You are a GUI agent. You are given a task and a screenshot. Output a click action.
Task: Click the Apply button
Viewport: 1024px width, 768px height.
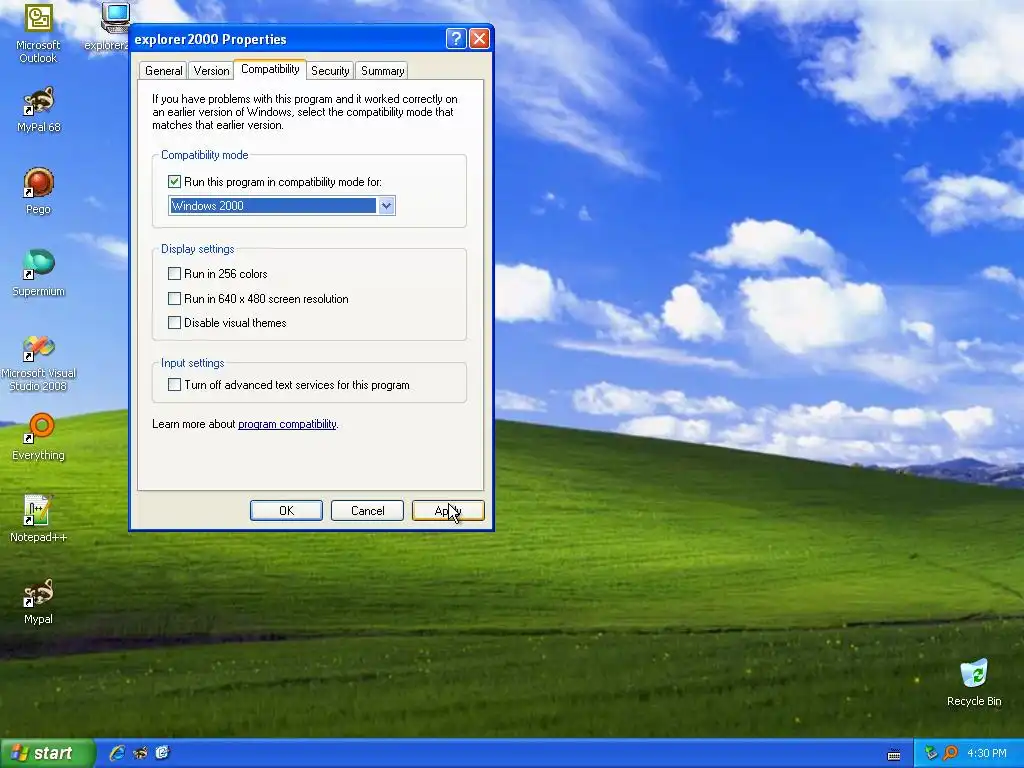pos(448,511)
